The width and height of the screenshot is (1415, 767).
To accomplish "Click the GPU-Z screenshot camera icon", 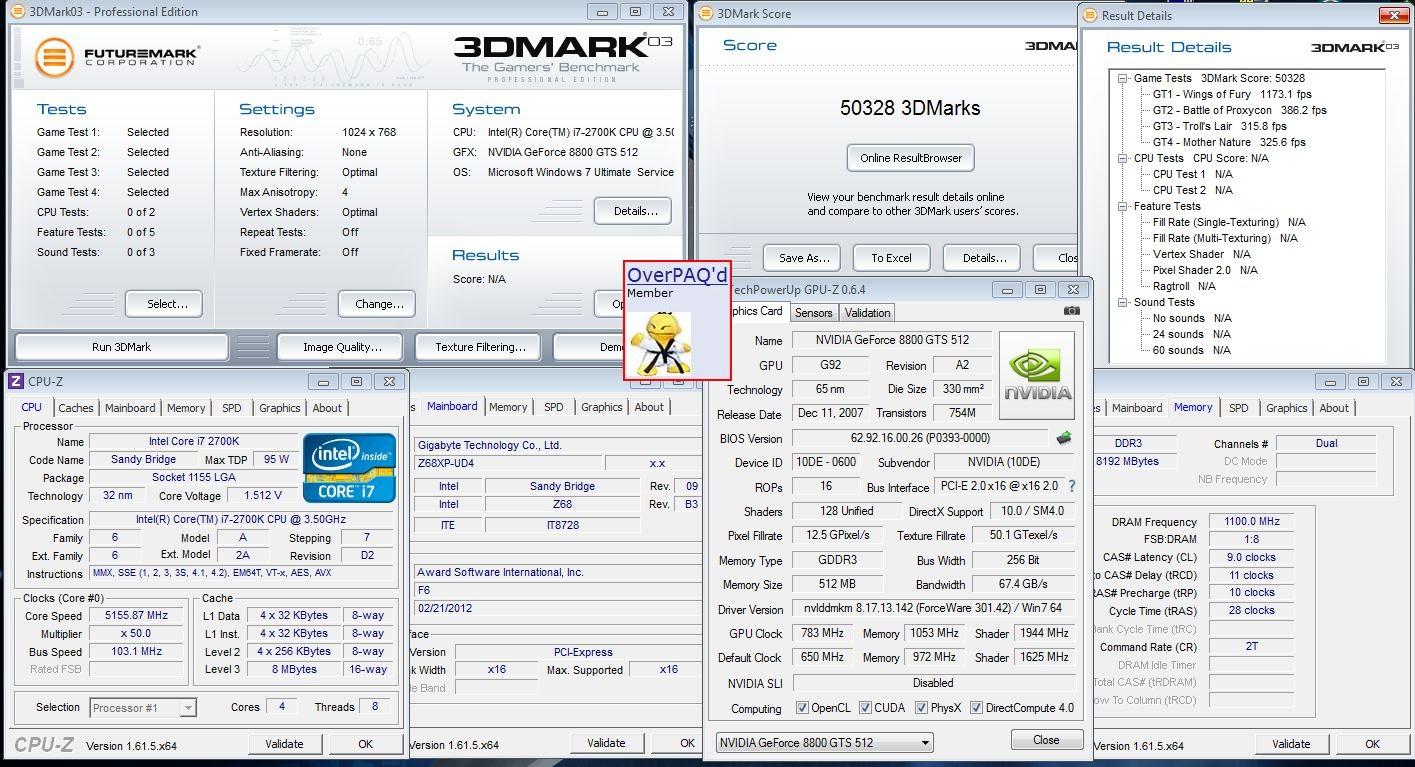I will 1072,311.
